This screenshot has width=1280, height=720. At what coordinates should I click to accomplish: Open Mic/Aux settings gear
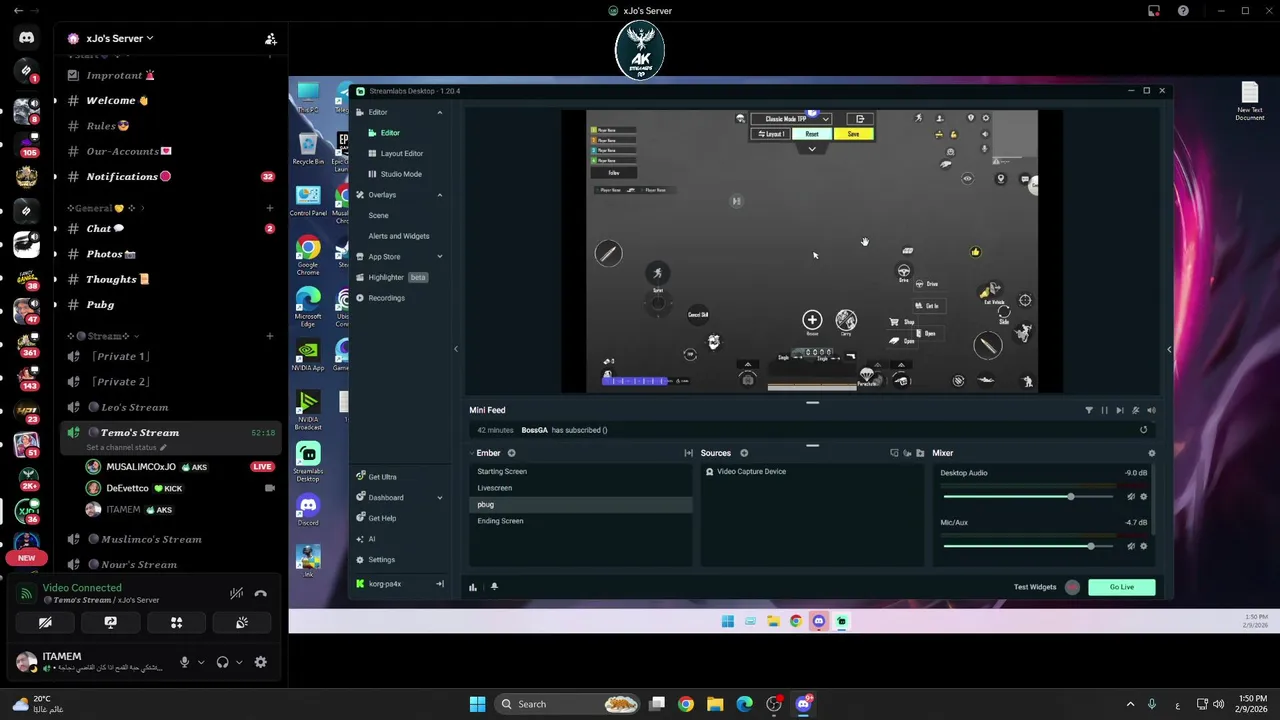[1143, 546]
